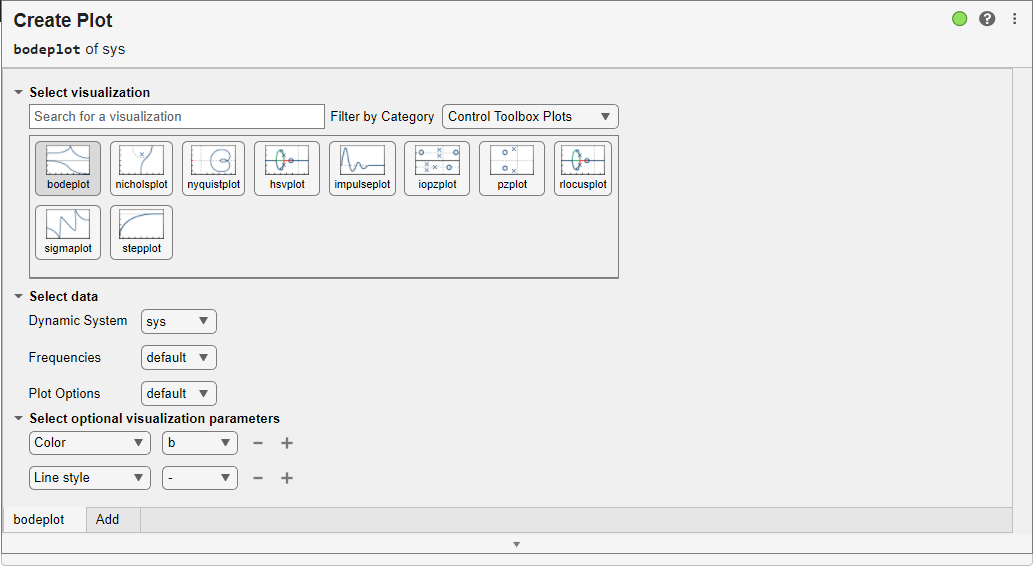Image resolution: width=1033 pixels, height=566 pixels.
Task: Remove the Line style parameter with minus
Action: click(x=258, y=478)
